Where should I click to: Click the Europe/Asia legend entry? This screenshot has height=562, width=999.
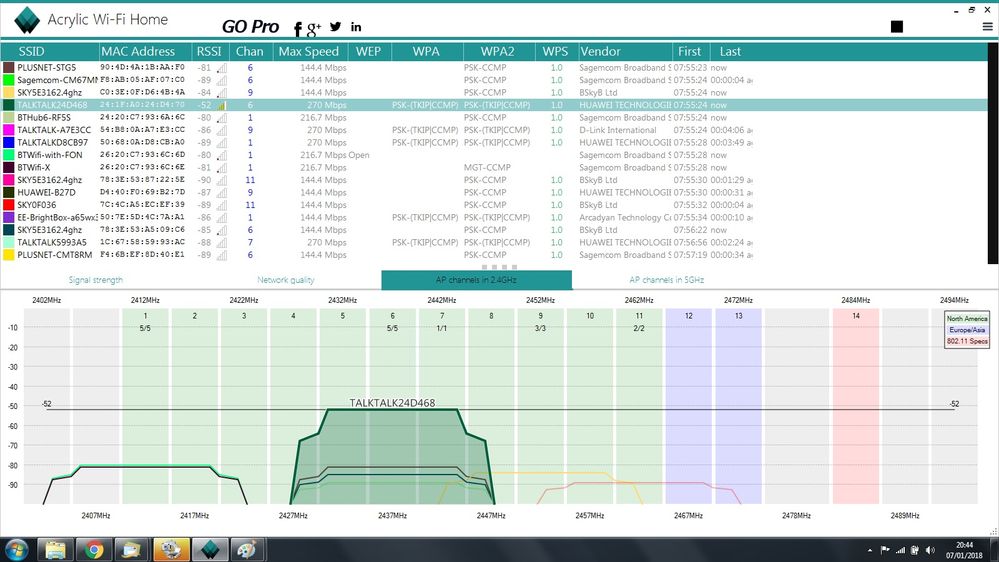[x=967, y=329]
